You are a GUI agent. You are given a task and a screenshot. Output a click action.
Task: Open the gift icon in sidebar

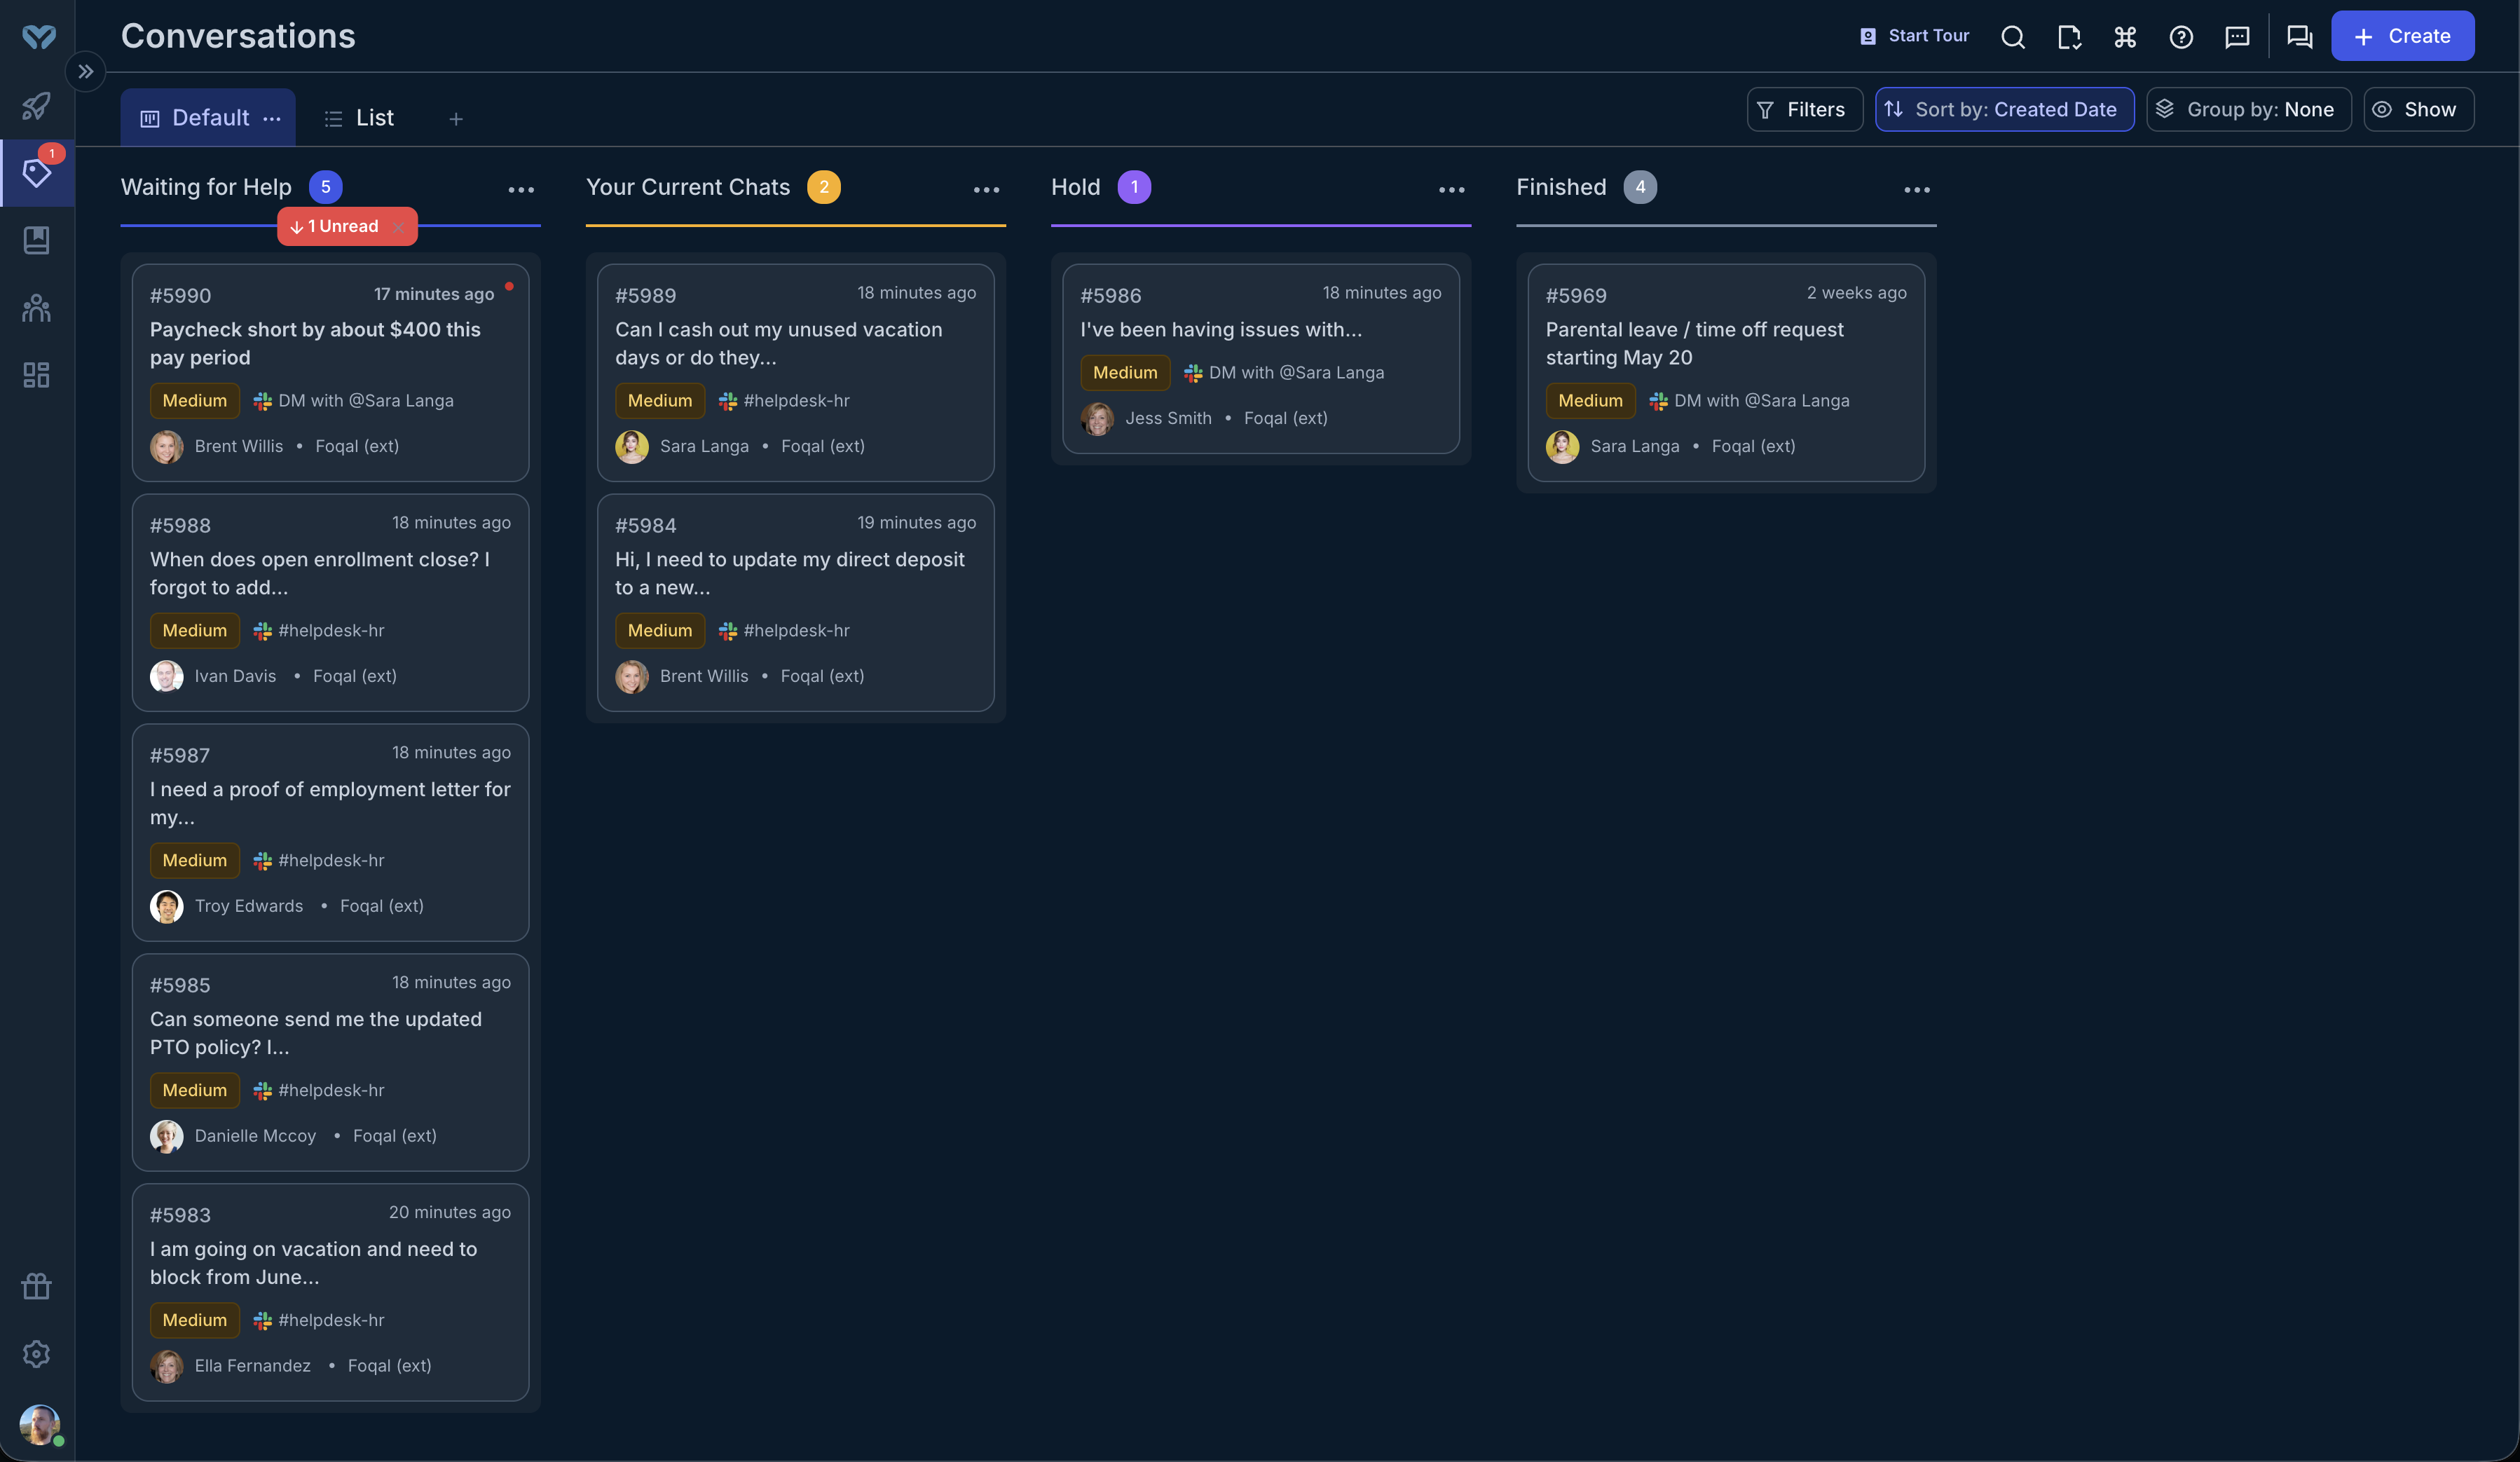[37, 1286]
